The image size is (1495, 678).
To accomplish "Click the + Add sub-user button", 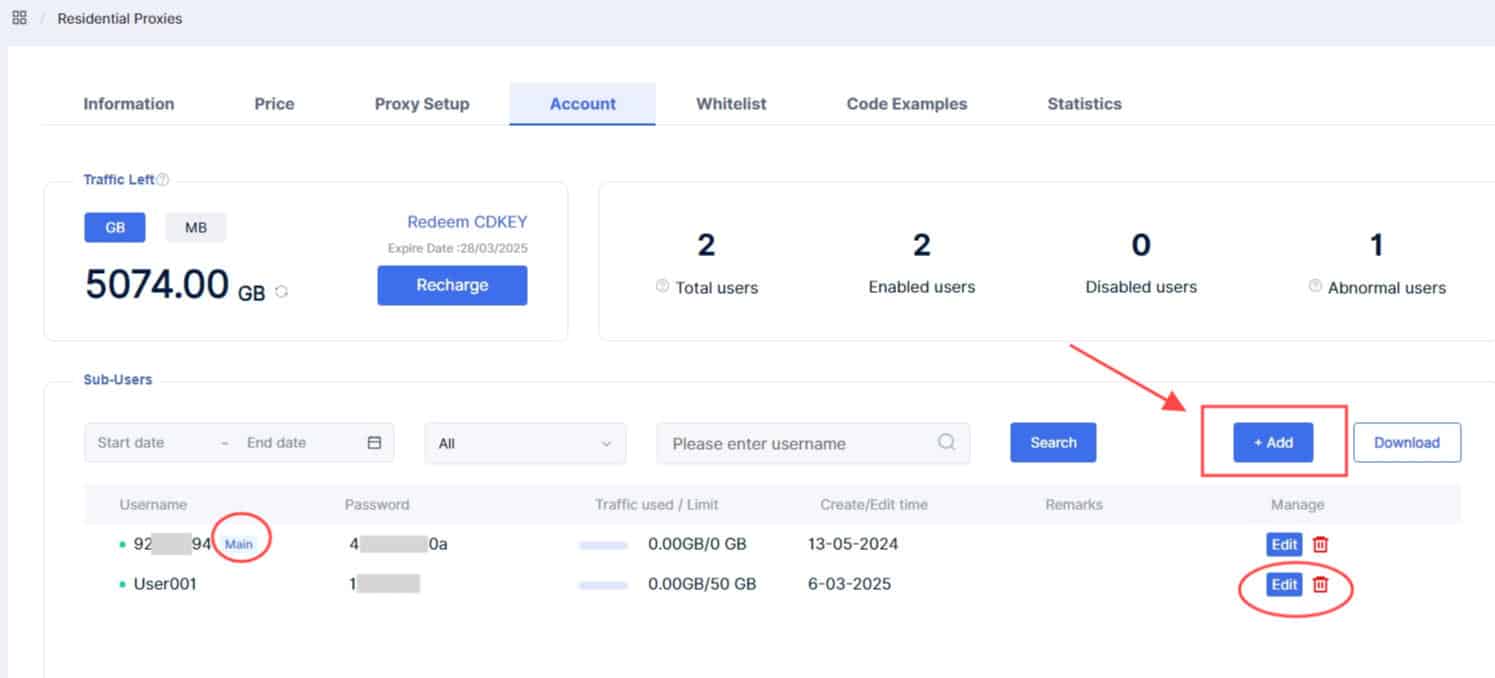I will 1273,442.
